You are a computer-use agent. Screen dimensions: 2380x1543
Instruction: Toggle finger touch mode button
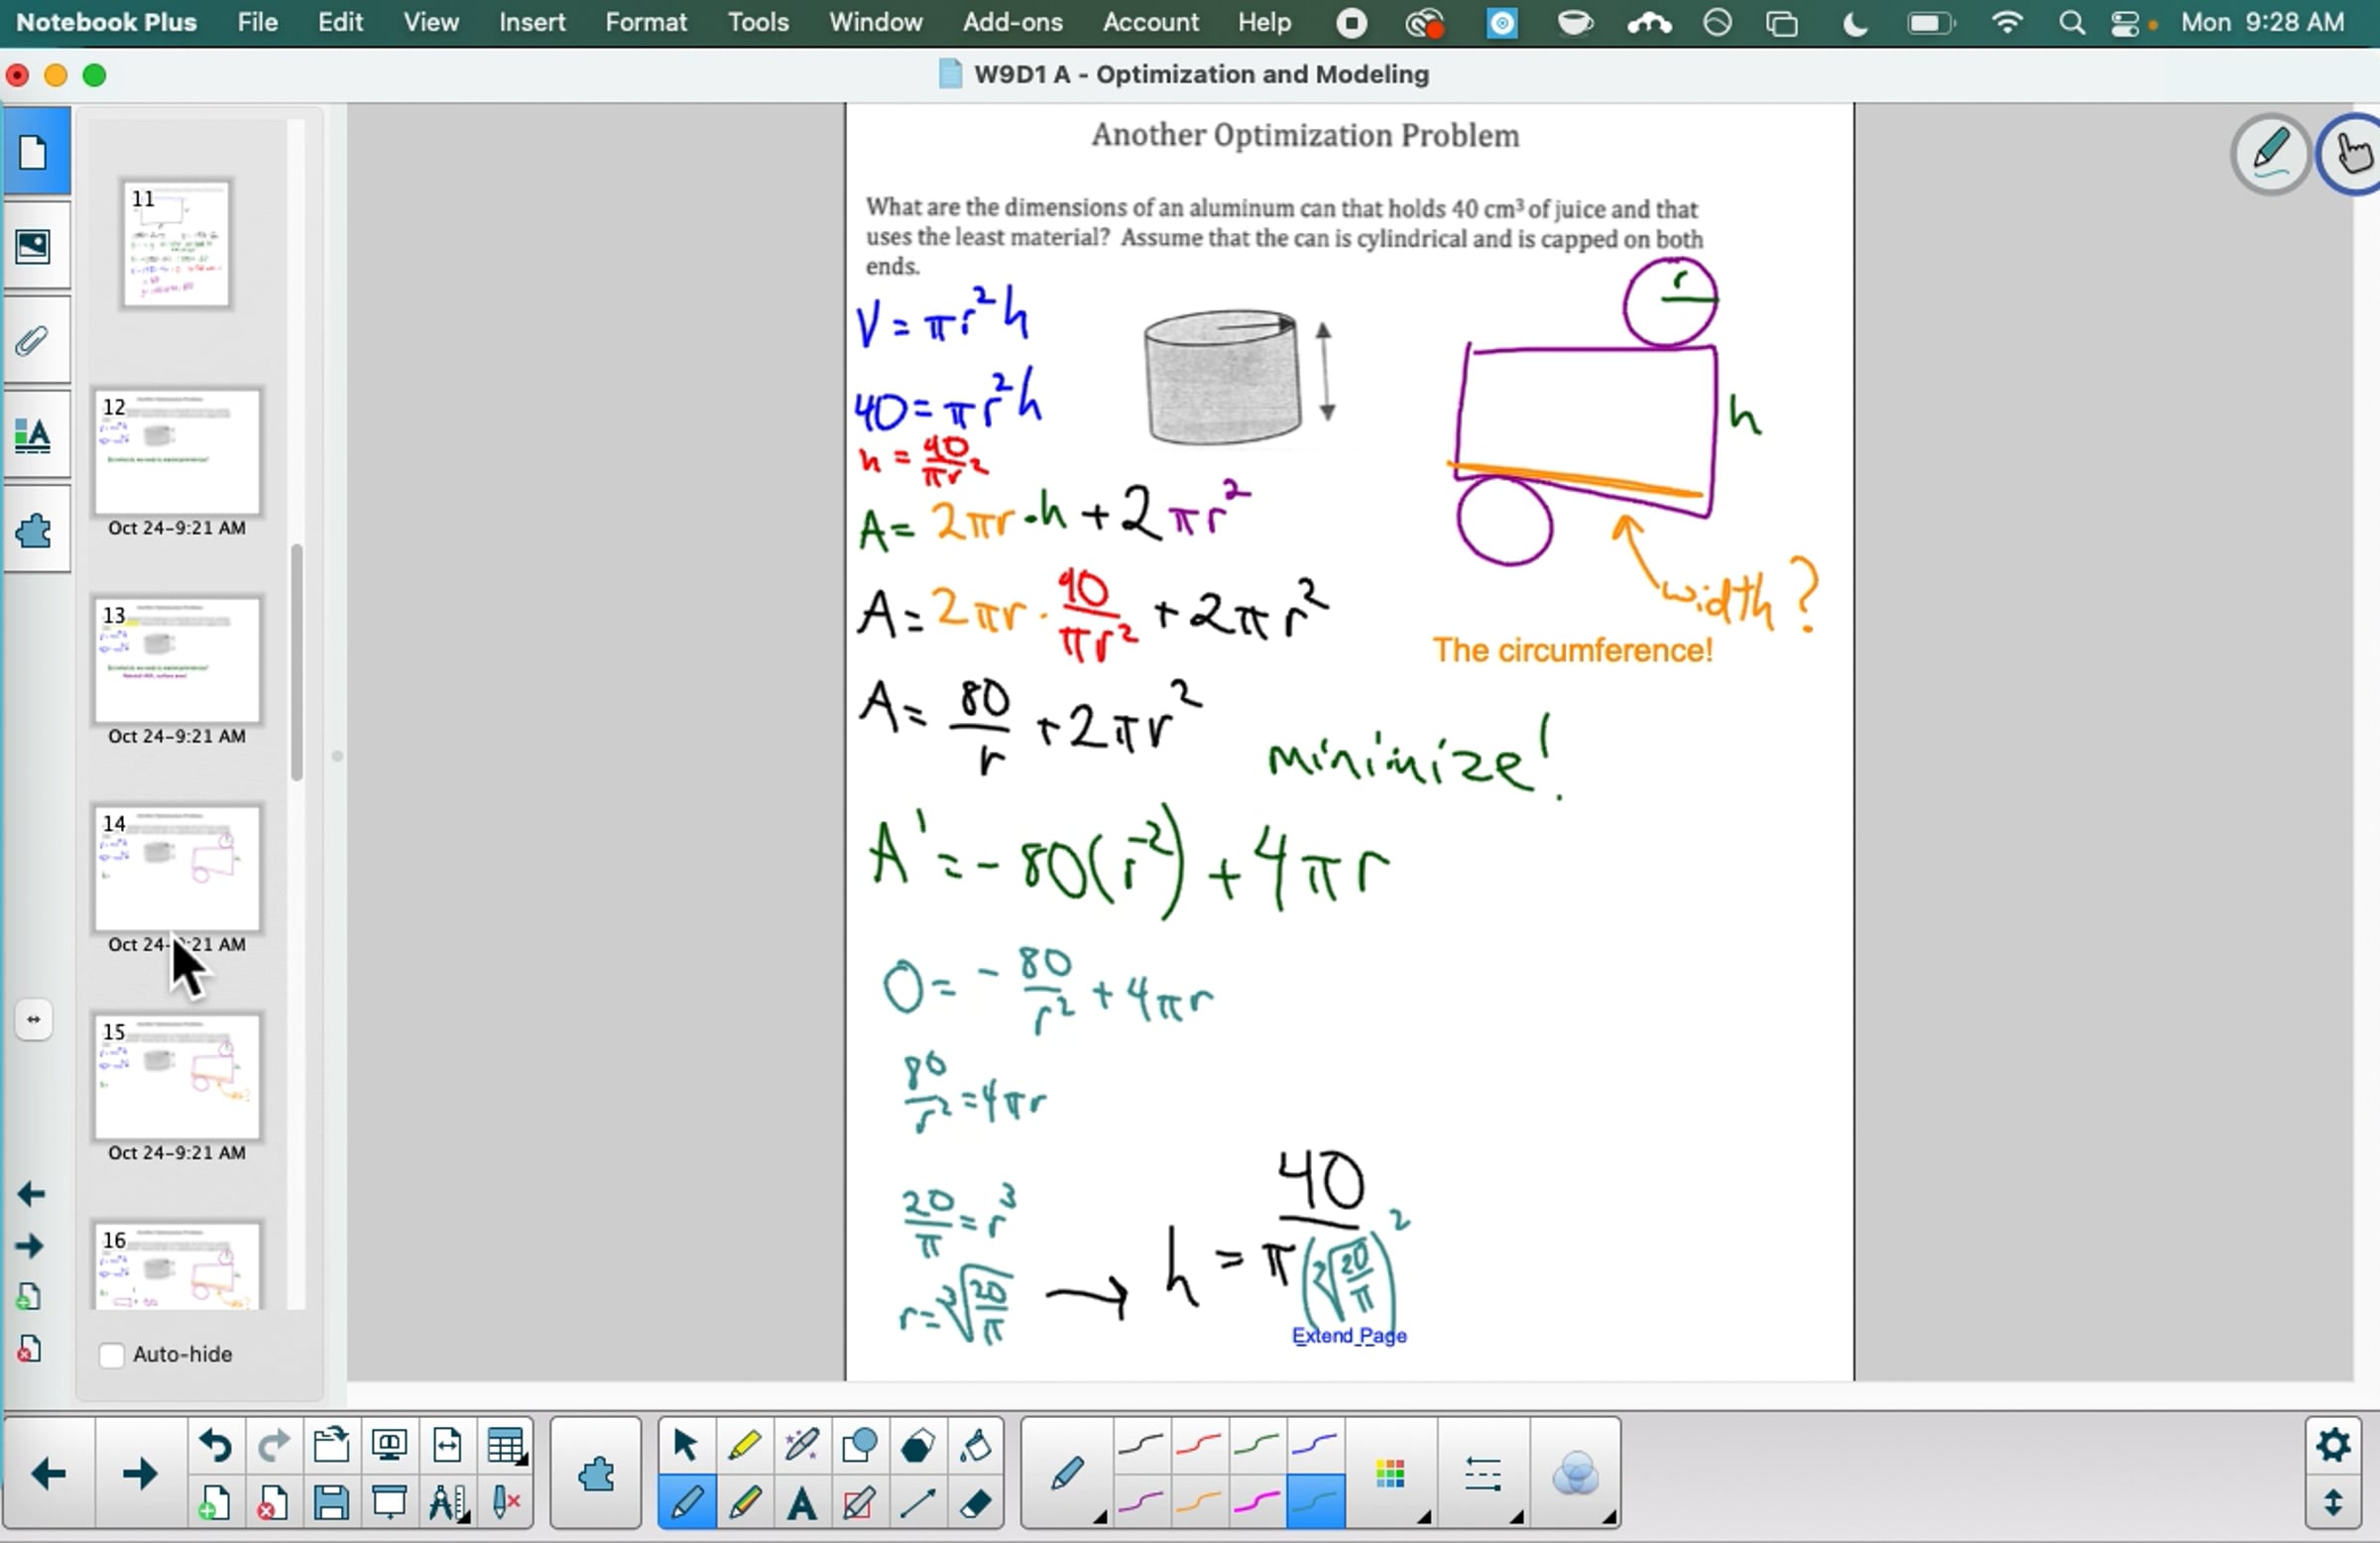point(2352,154)
